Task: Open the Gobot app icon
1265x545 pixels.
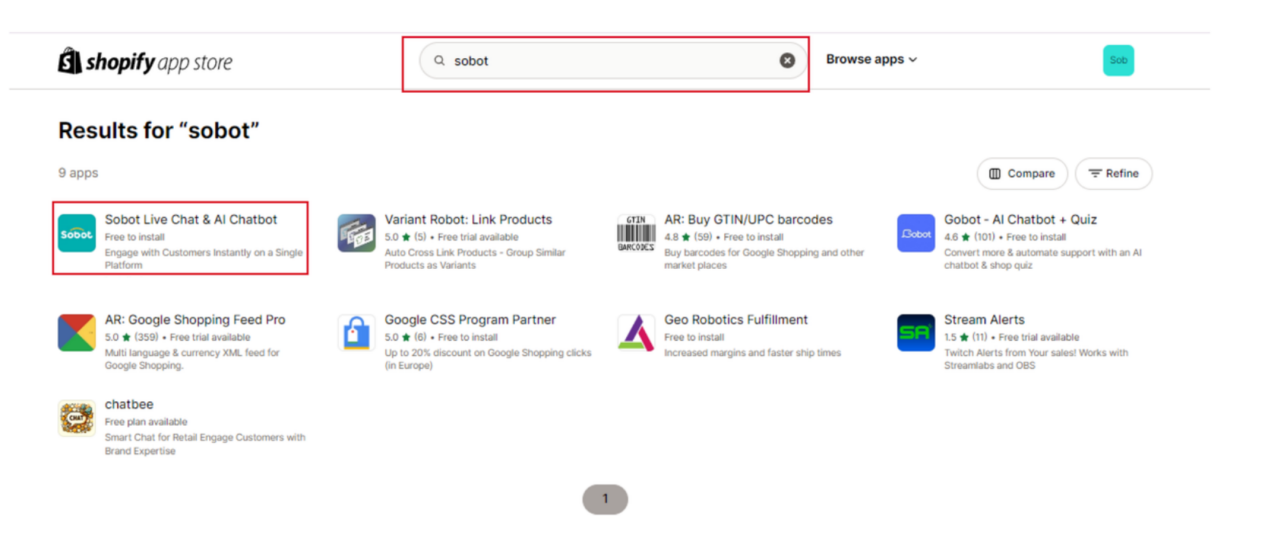Action: coord(916,233)
